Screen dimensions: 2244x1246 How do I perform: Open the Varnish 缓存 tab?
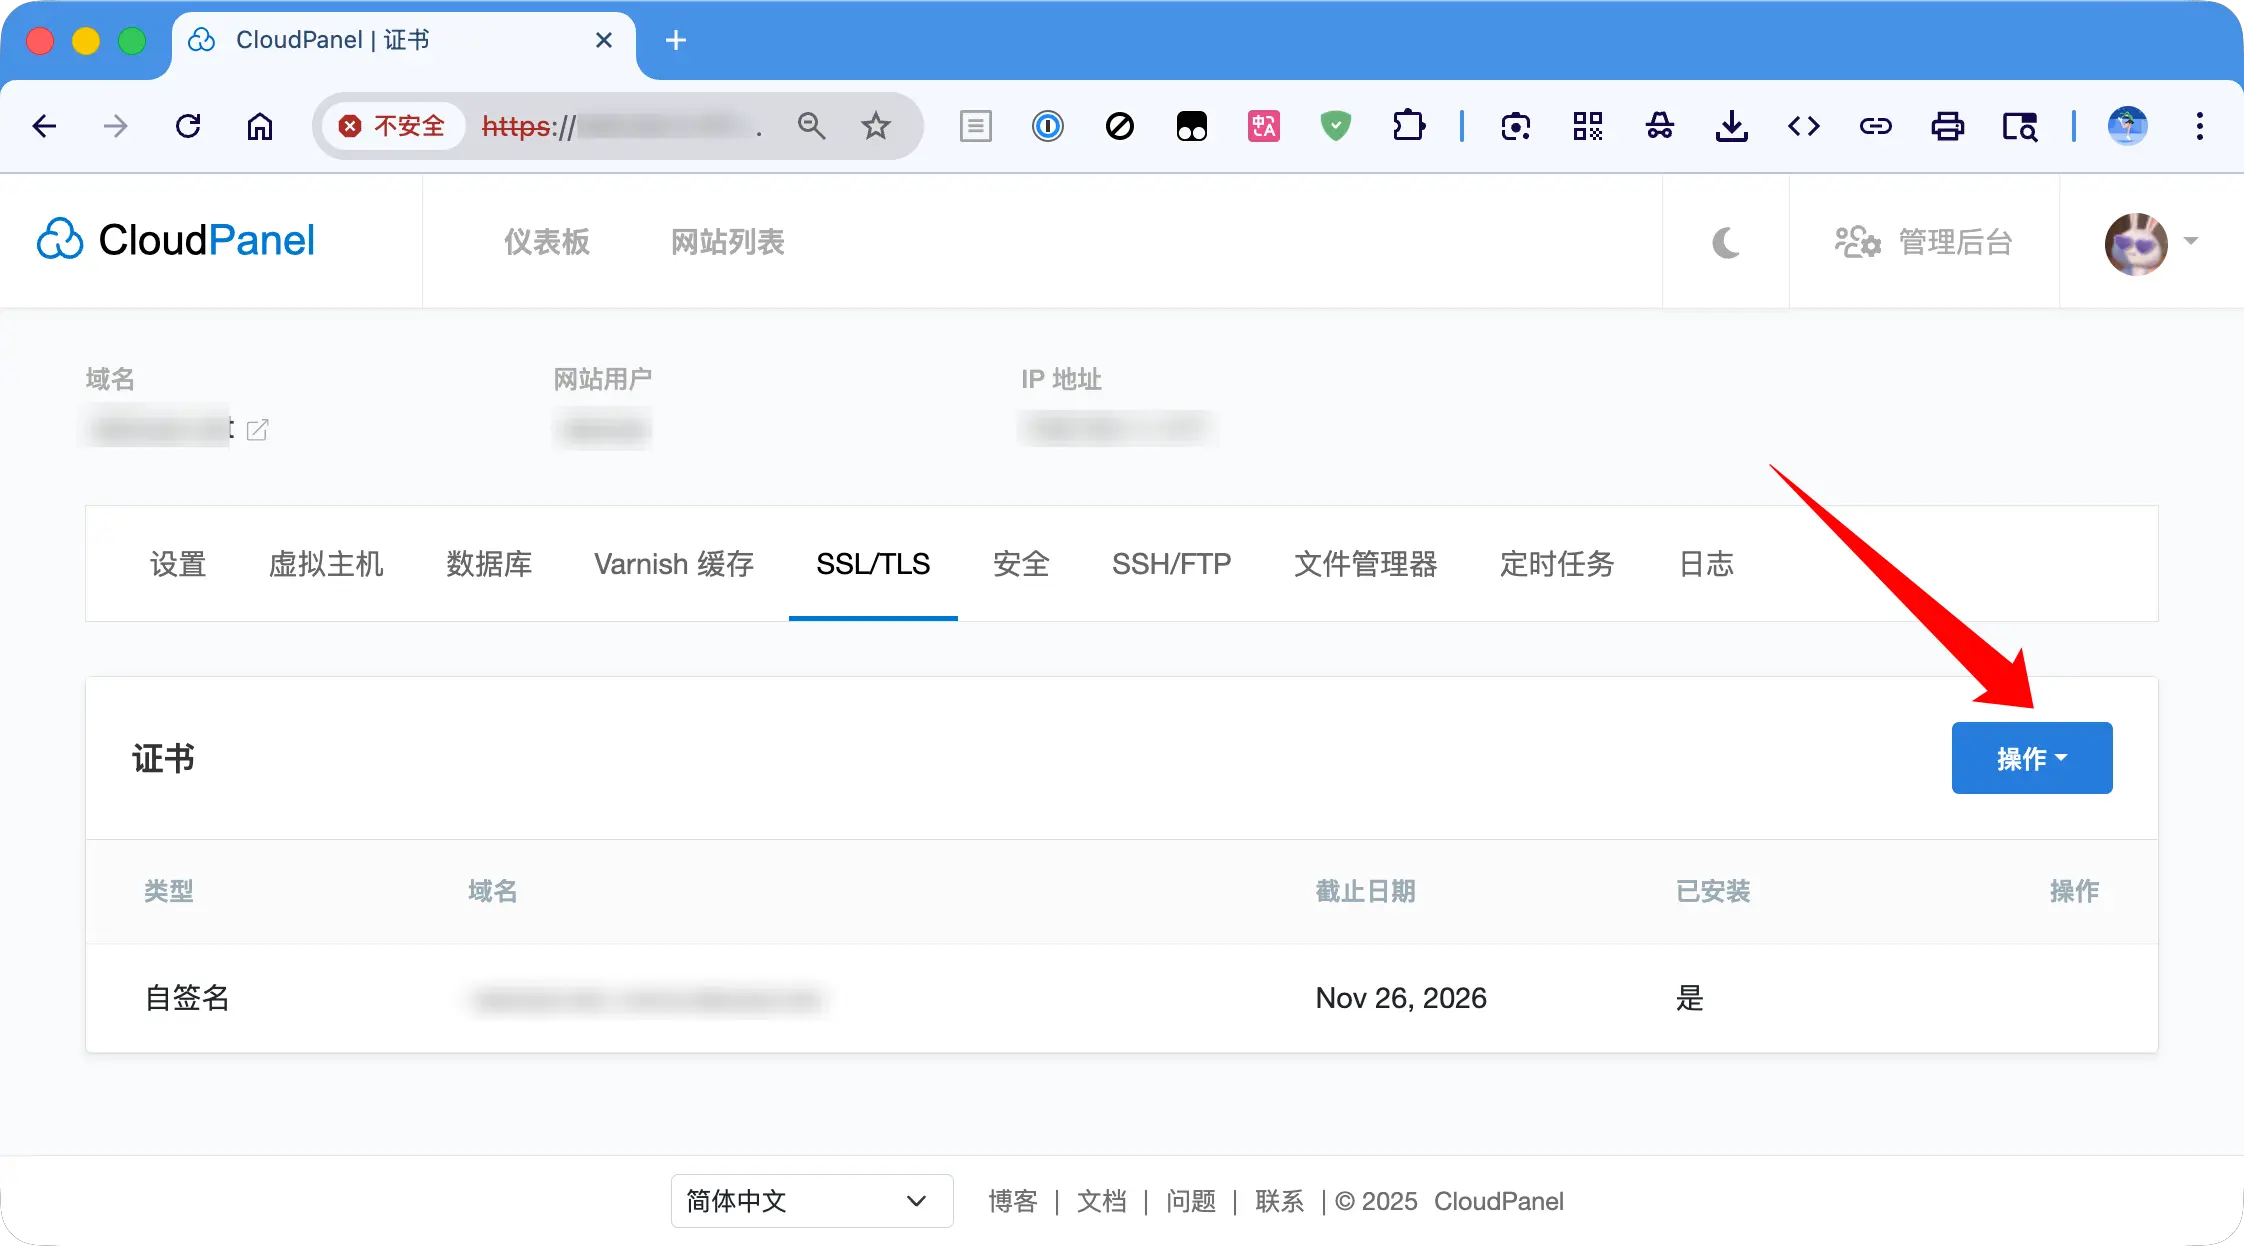(x=674, y=564)
